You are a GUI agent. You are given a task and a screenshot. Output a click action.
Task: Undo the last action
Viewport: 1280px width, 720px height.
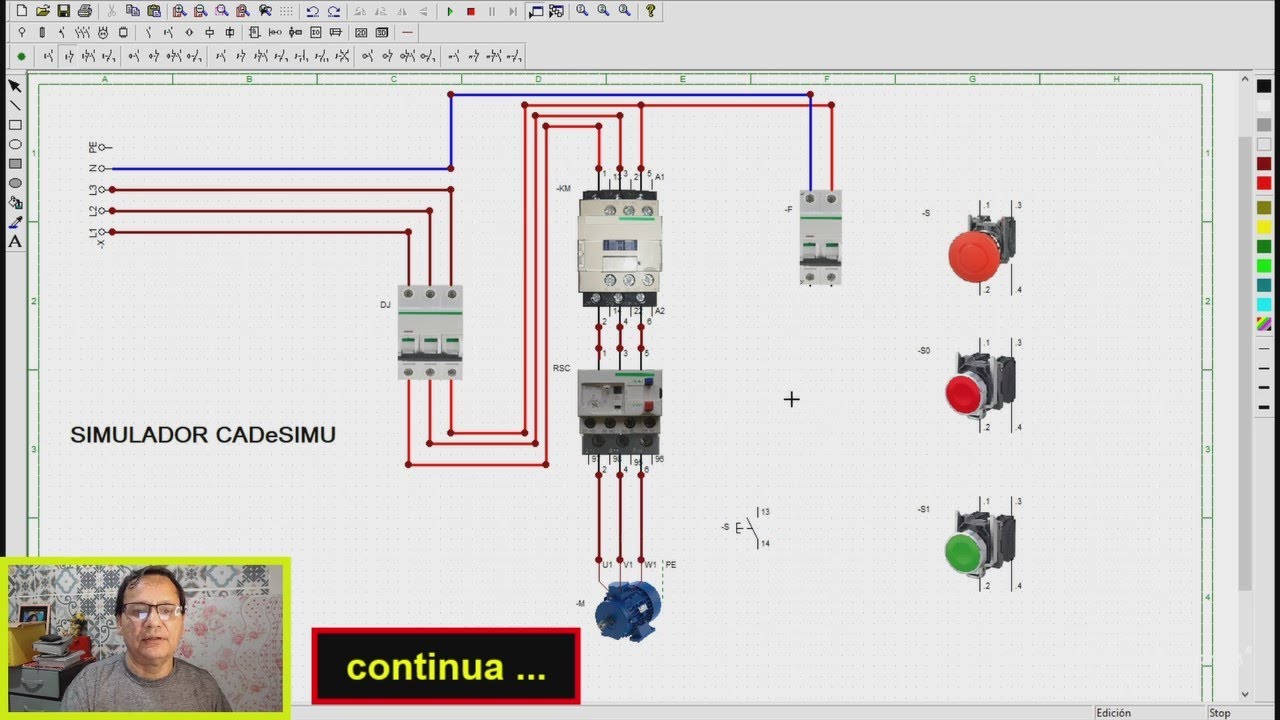coord(312,11)
